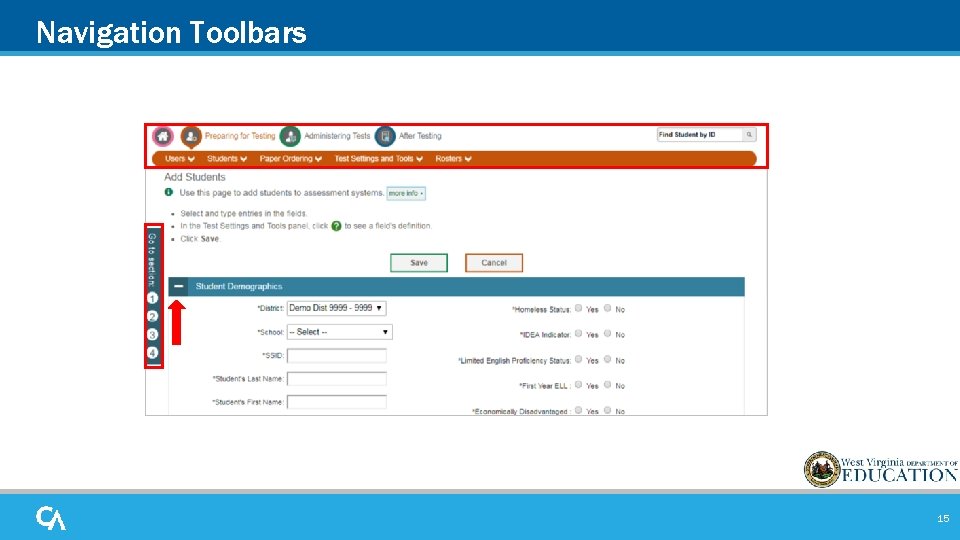The image size is (960, 540).
Task: Open the Test Settings and Tools menu
Action: 378,159
